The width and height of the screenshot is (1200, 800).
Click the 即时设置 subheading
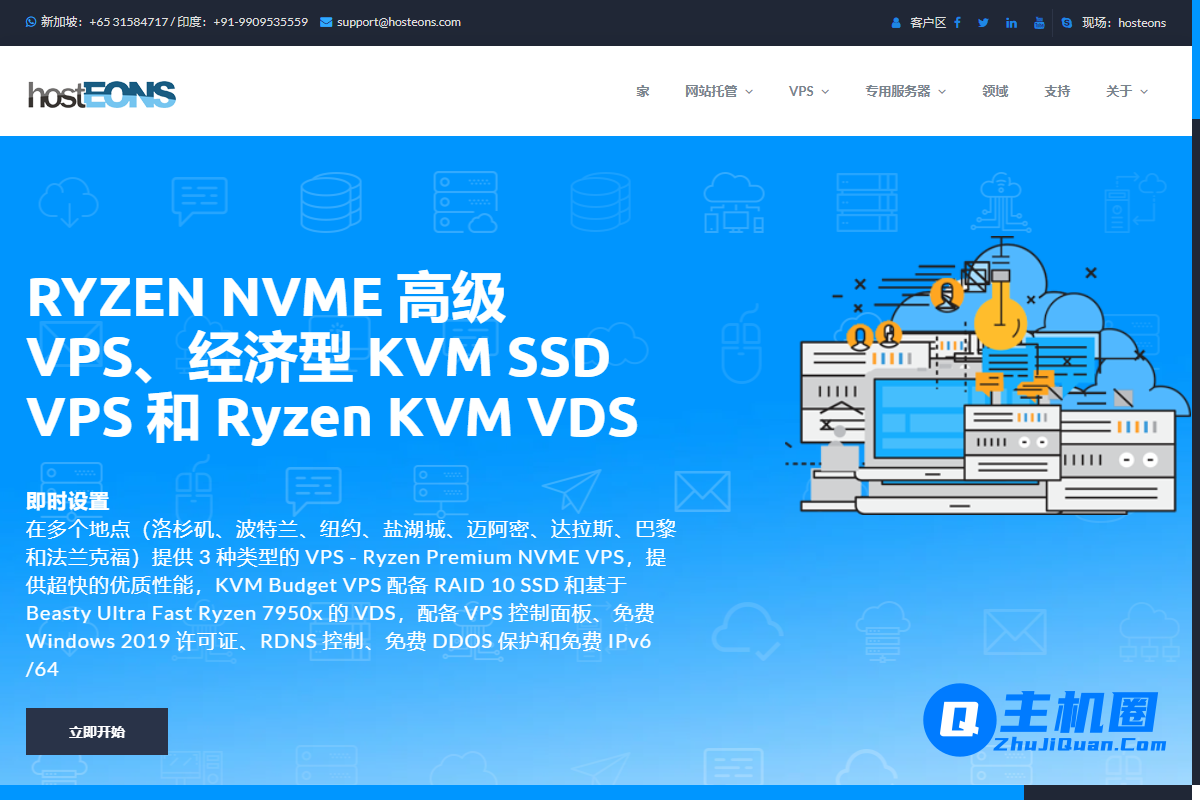coord(68,502)
